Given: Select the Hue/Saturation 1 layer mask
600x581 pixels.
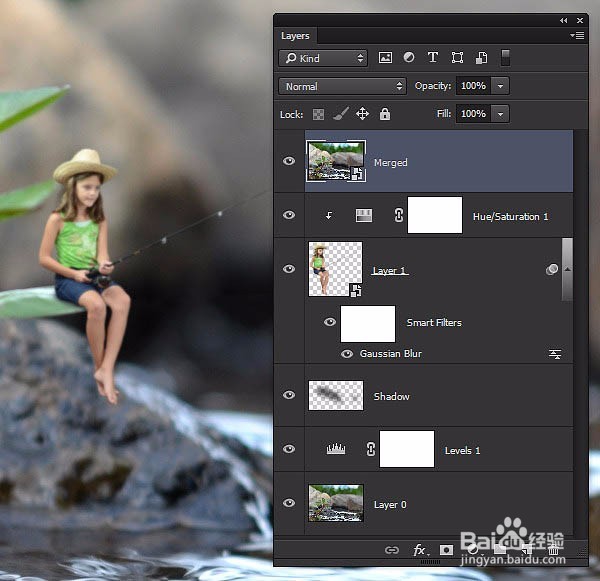Looking at the screenshot, I should pyautogui.click(x=435, y=215).
